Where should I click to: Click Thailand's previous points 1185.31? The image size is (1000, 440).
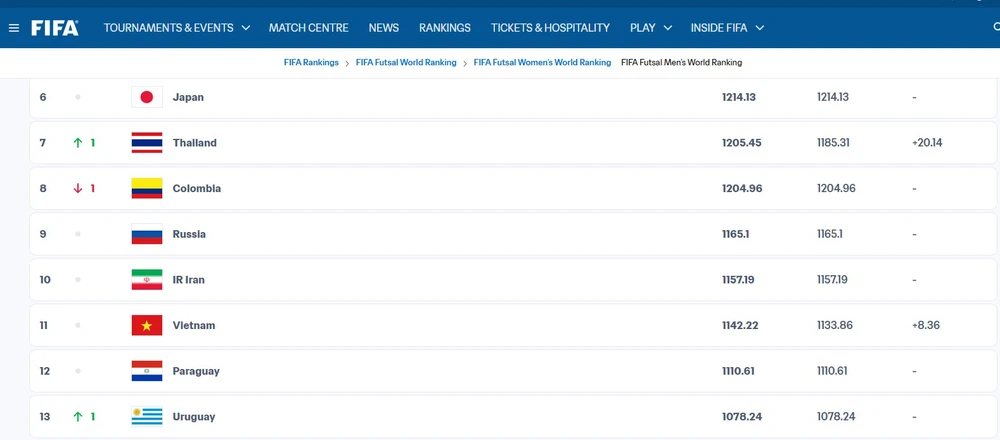tap(833, 143)
